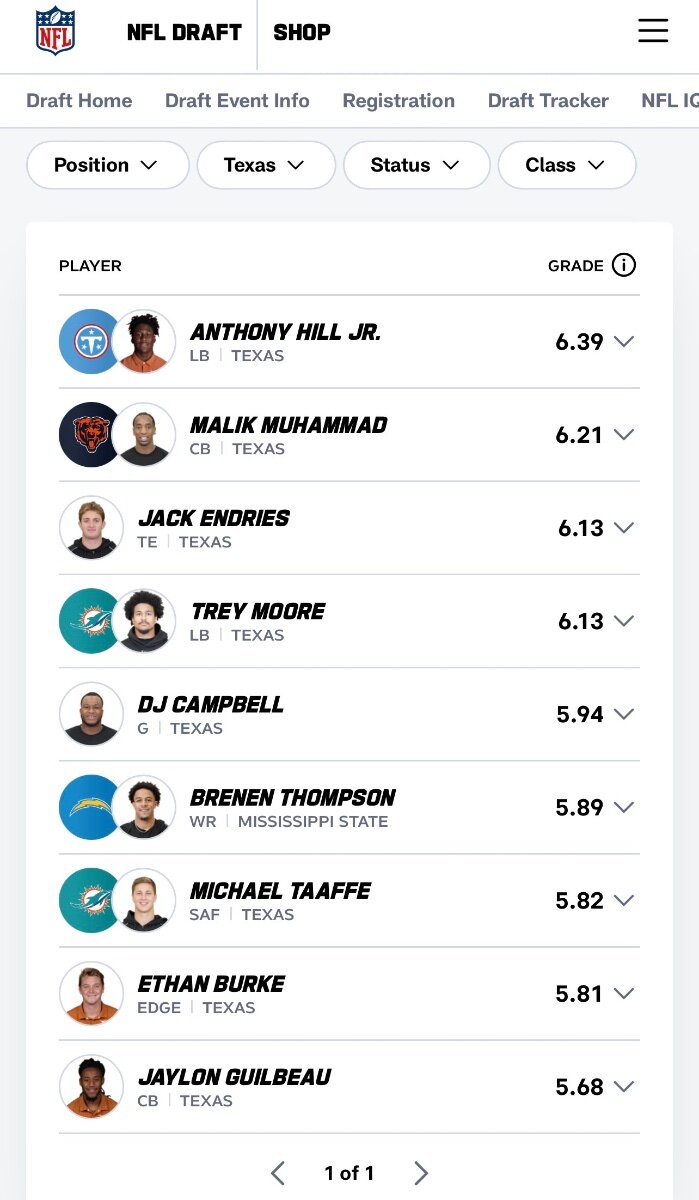Open the Position filter dropdown
The image size is (699, 1200).
pos(107,165)
